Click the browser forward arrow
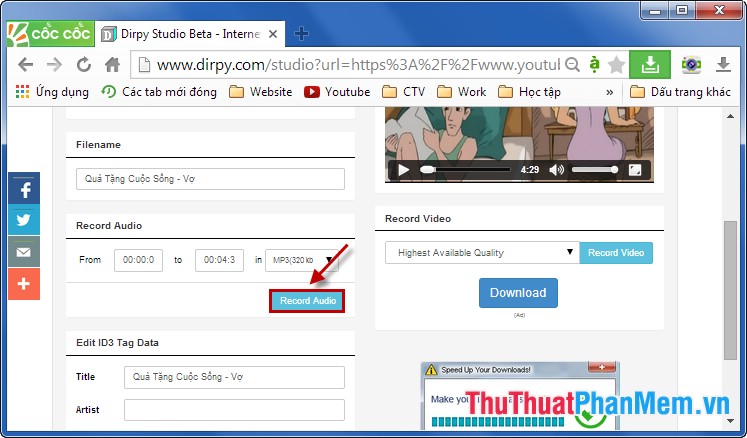Screen dimensions: 747x438 [54, 64]
